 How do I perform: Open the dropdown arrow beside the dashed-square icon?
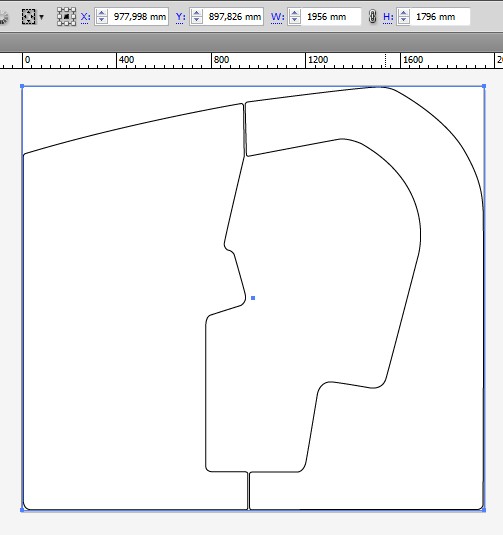tap(42, 16)
